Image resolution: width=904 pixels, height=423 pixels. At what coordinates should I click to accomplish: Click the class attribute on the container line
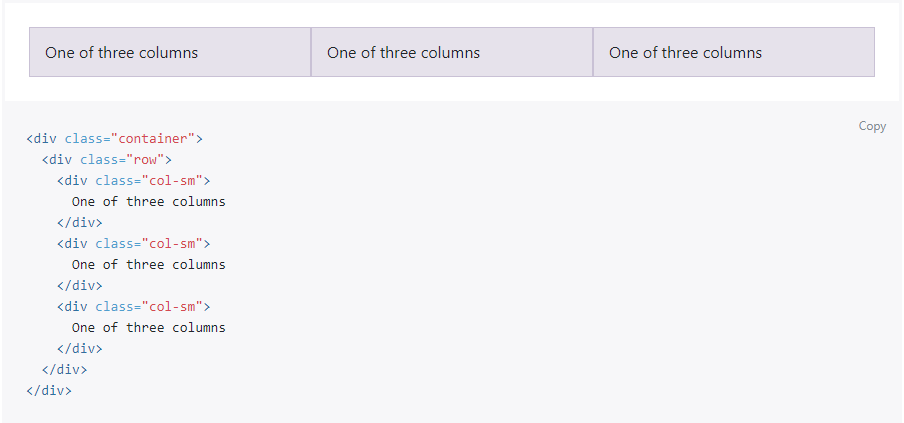click(x=84, y=139)
